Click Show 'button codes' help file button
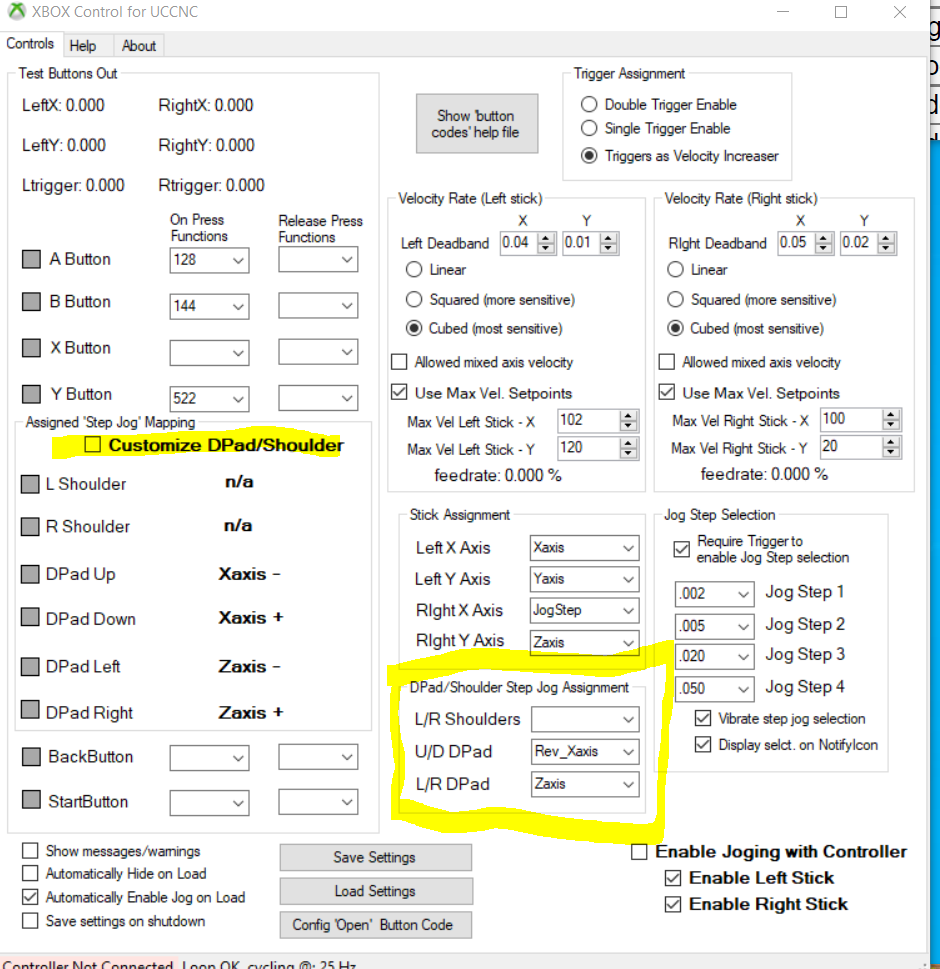940x969 pixels. click(x=476, y=124)
